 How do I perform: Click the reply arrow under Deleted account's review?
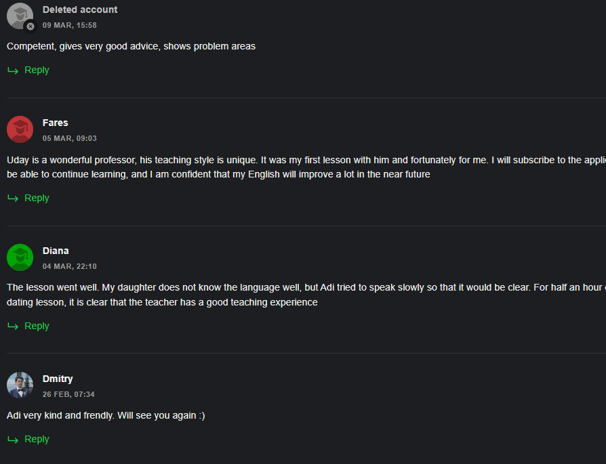click(13, 70)
